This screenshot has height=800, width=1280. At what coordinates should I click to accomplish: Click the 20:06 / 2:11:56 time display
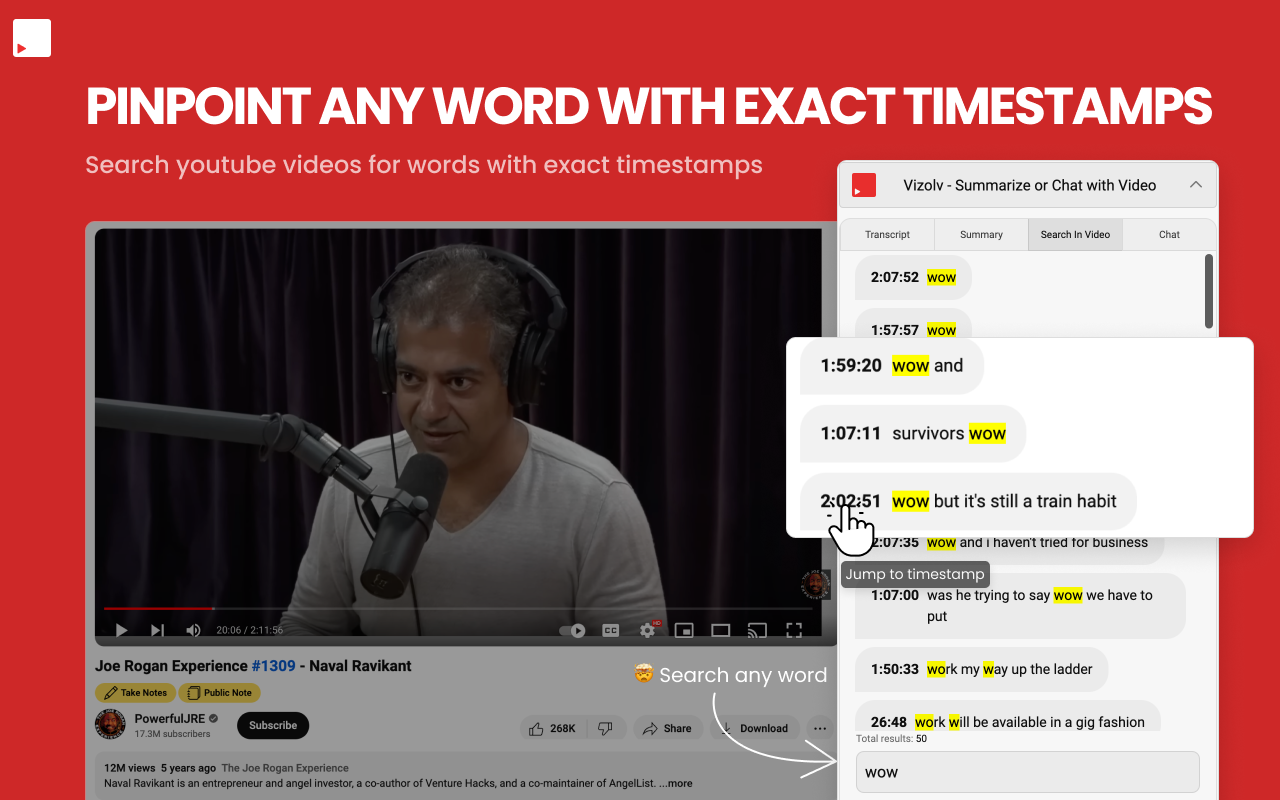249,630
